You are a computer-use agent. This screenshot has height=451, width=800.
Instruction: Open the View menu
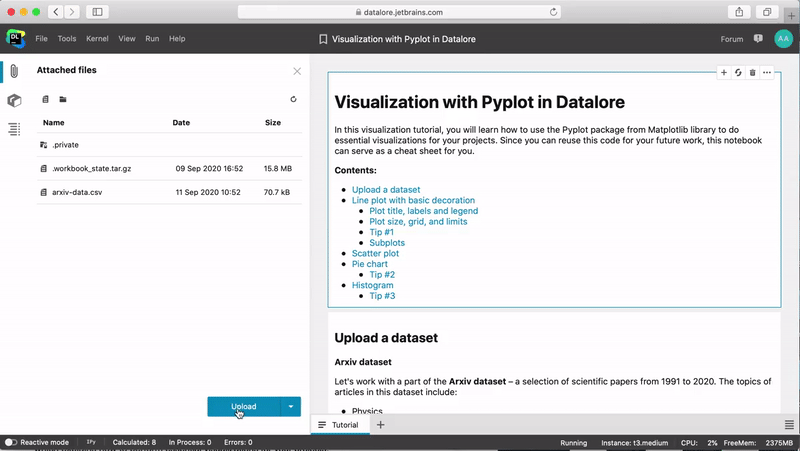(127, 39)
